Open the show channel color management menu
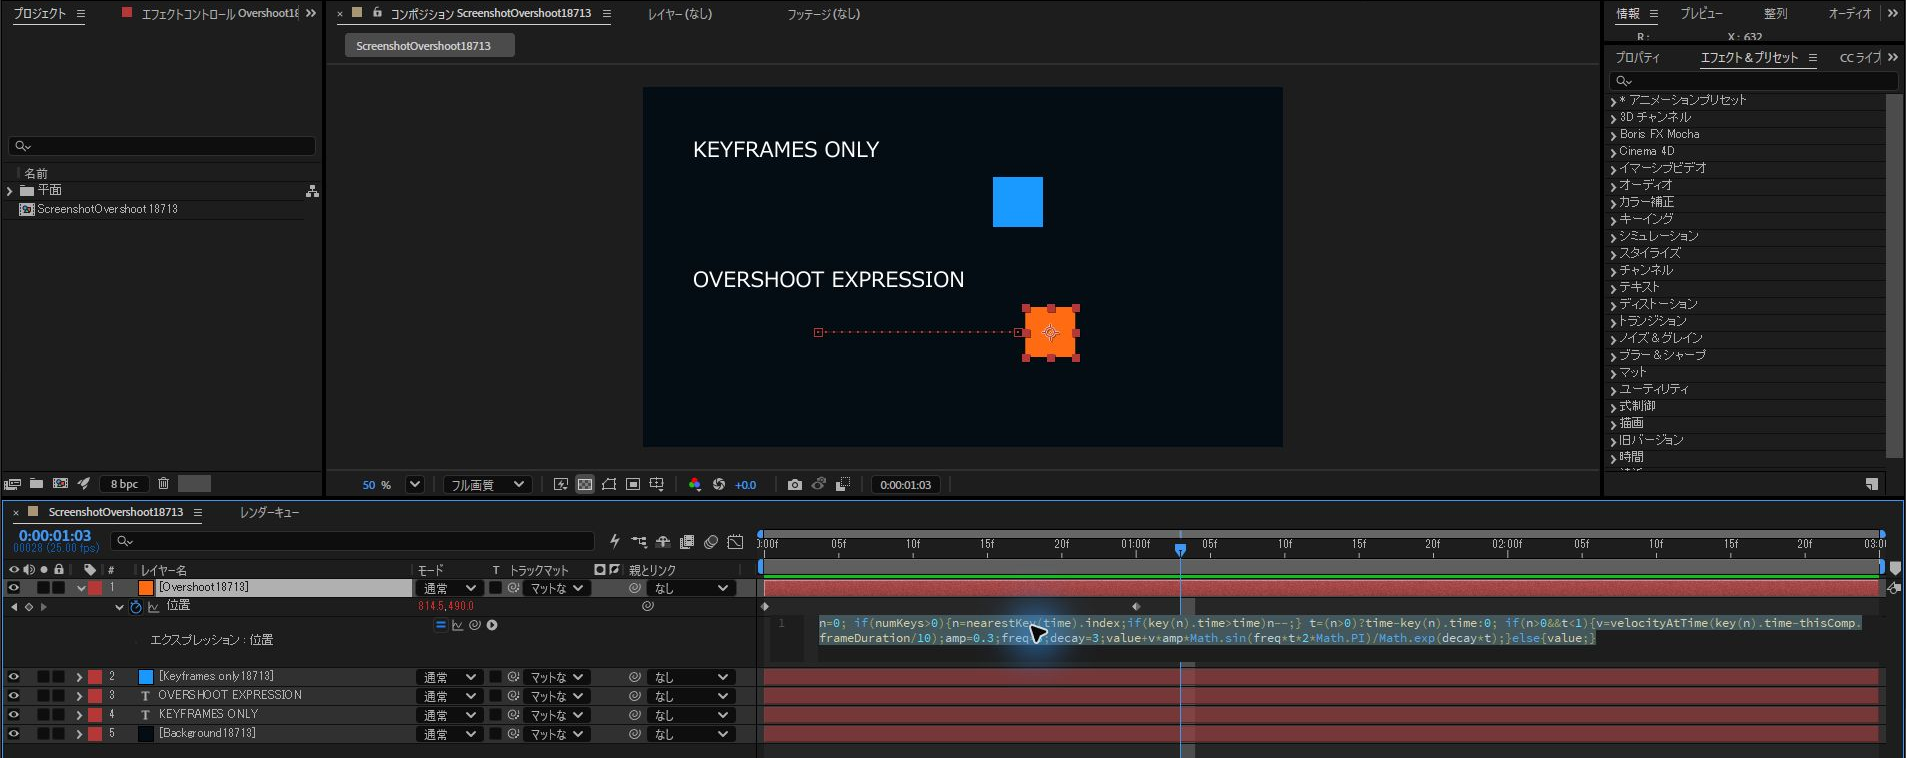This screenshot has width=1906, height=758. tap(695, 485)
